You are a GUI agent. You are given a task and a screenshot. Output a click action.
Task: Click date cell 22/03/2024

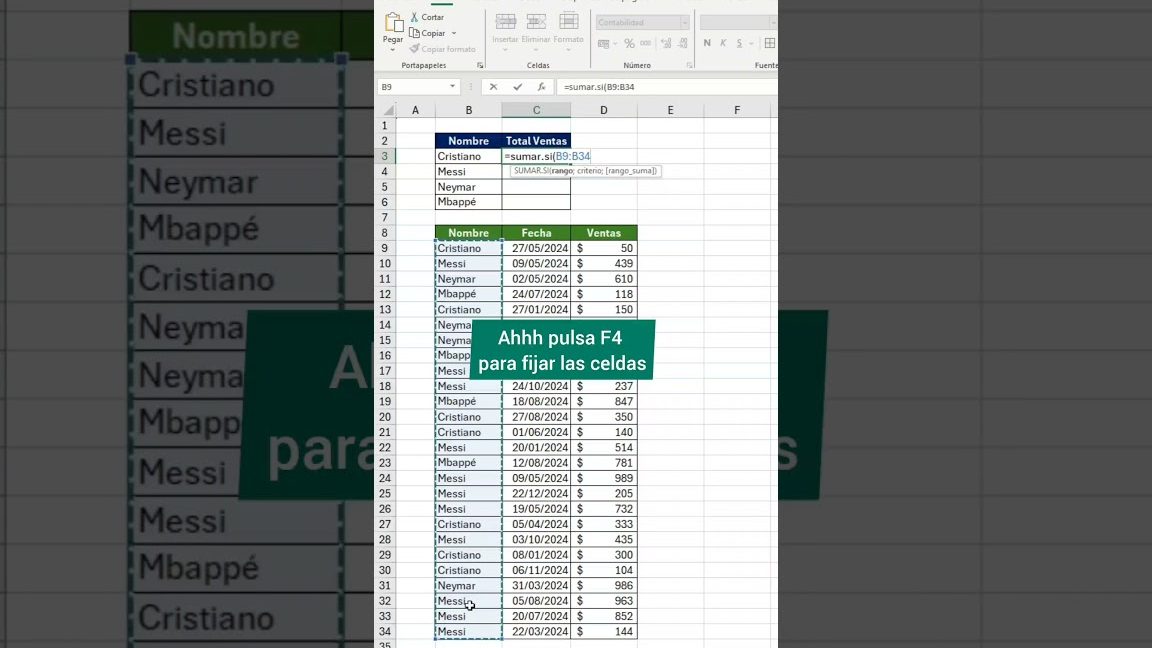[x=536, y=632]
